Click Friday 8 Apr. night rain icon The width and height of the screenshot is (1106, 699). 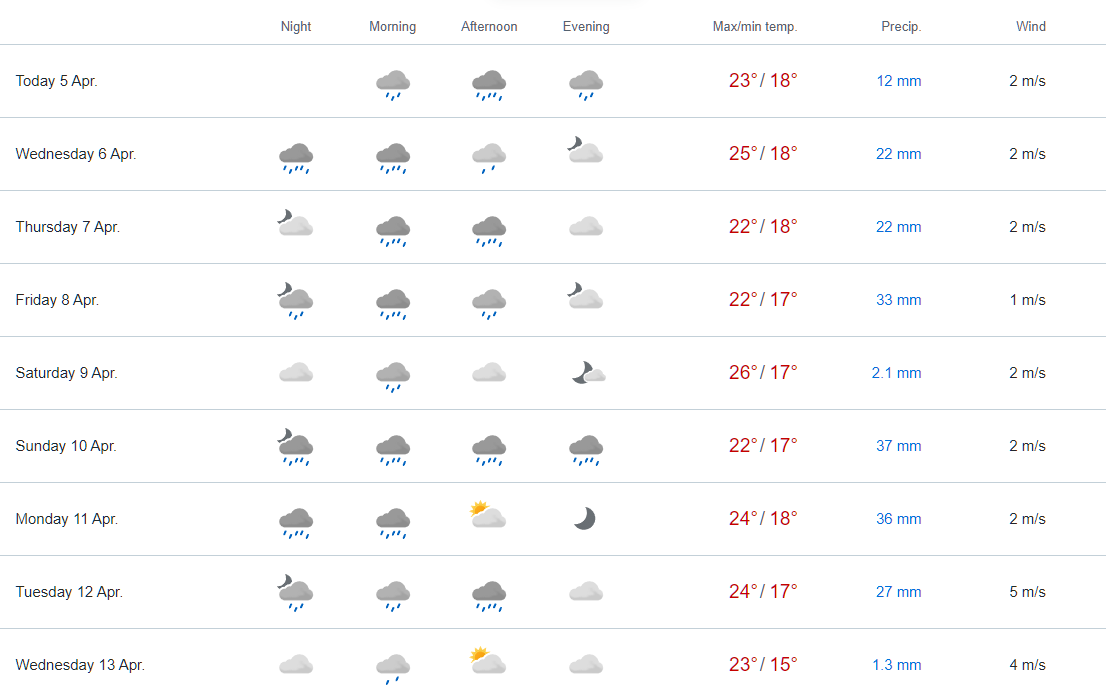pyautogui.click(x=296, y=301)
